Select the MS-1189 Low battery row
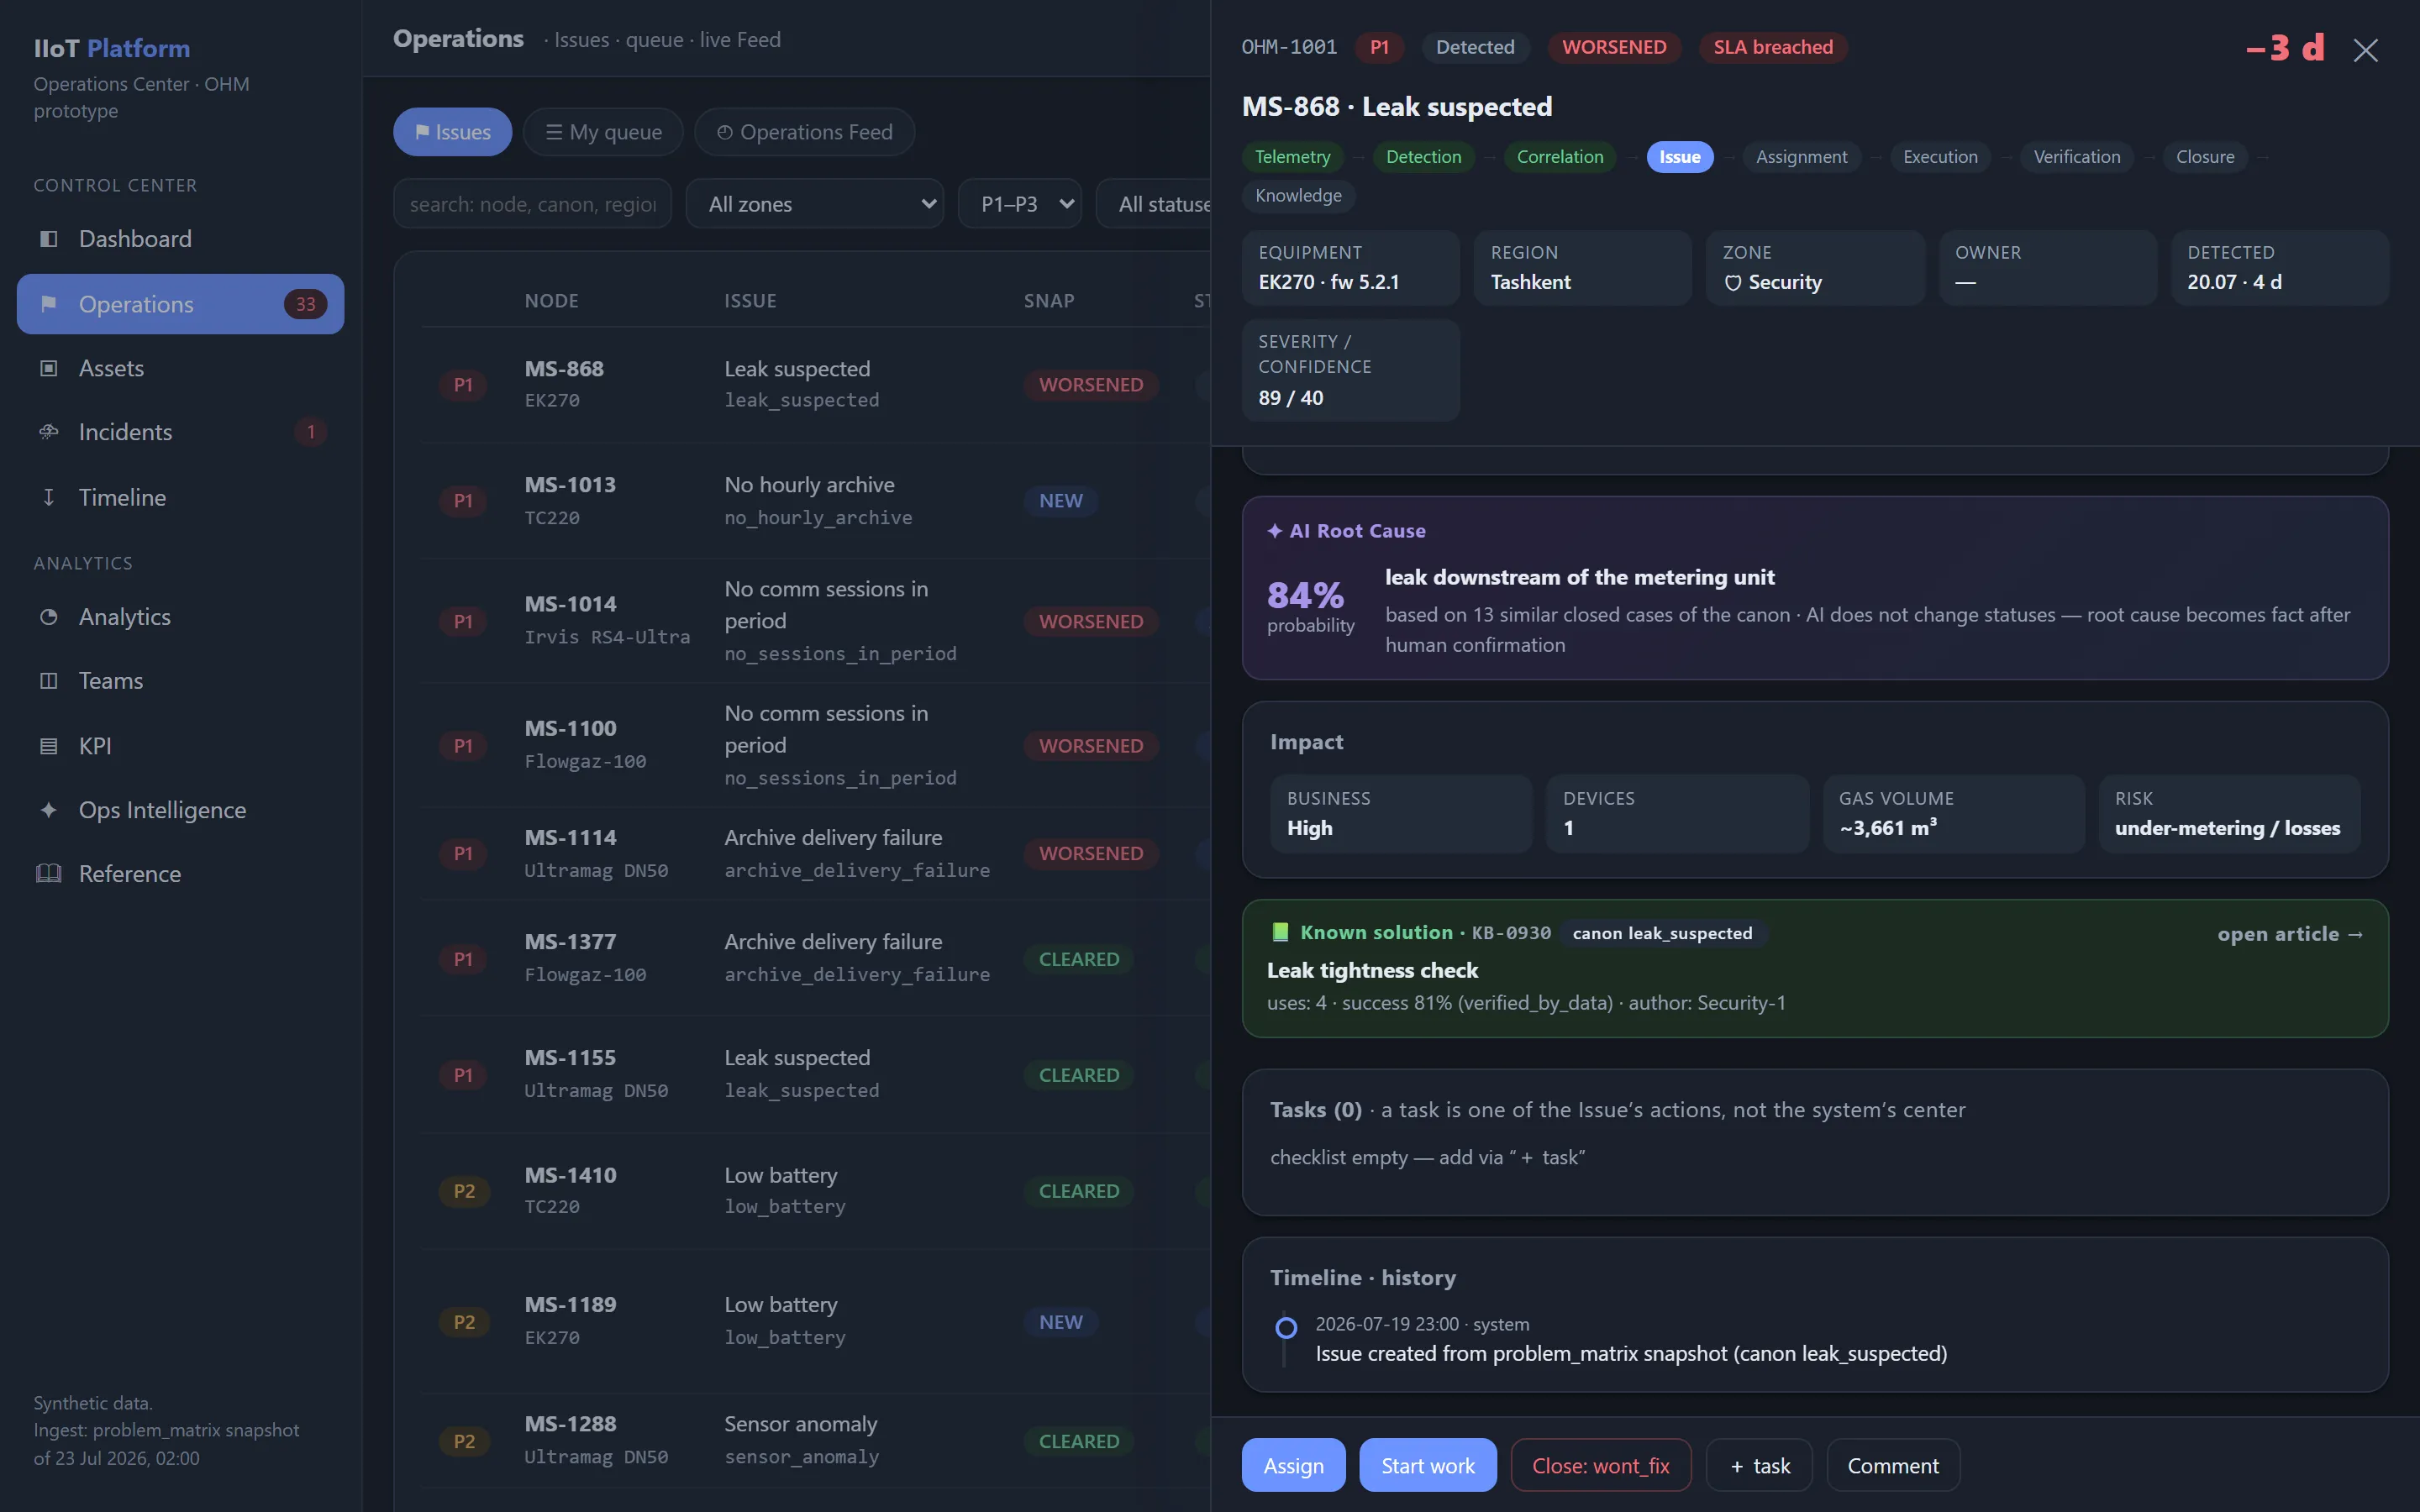 (815, 1321)
